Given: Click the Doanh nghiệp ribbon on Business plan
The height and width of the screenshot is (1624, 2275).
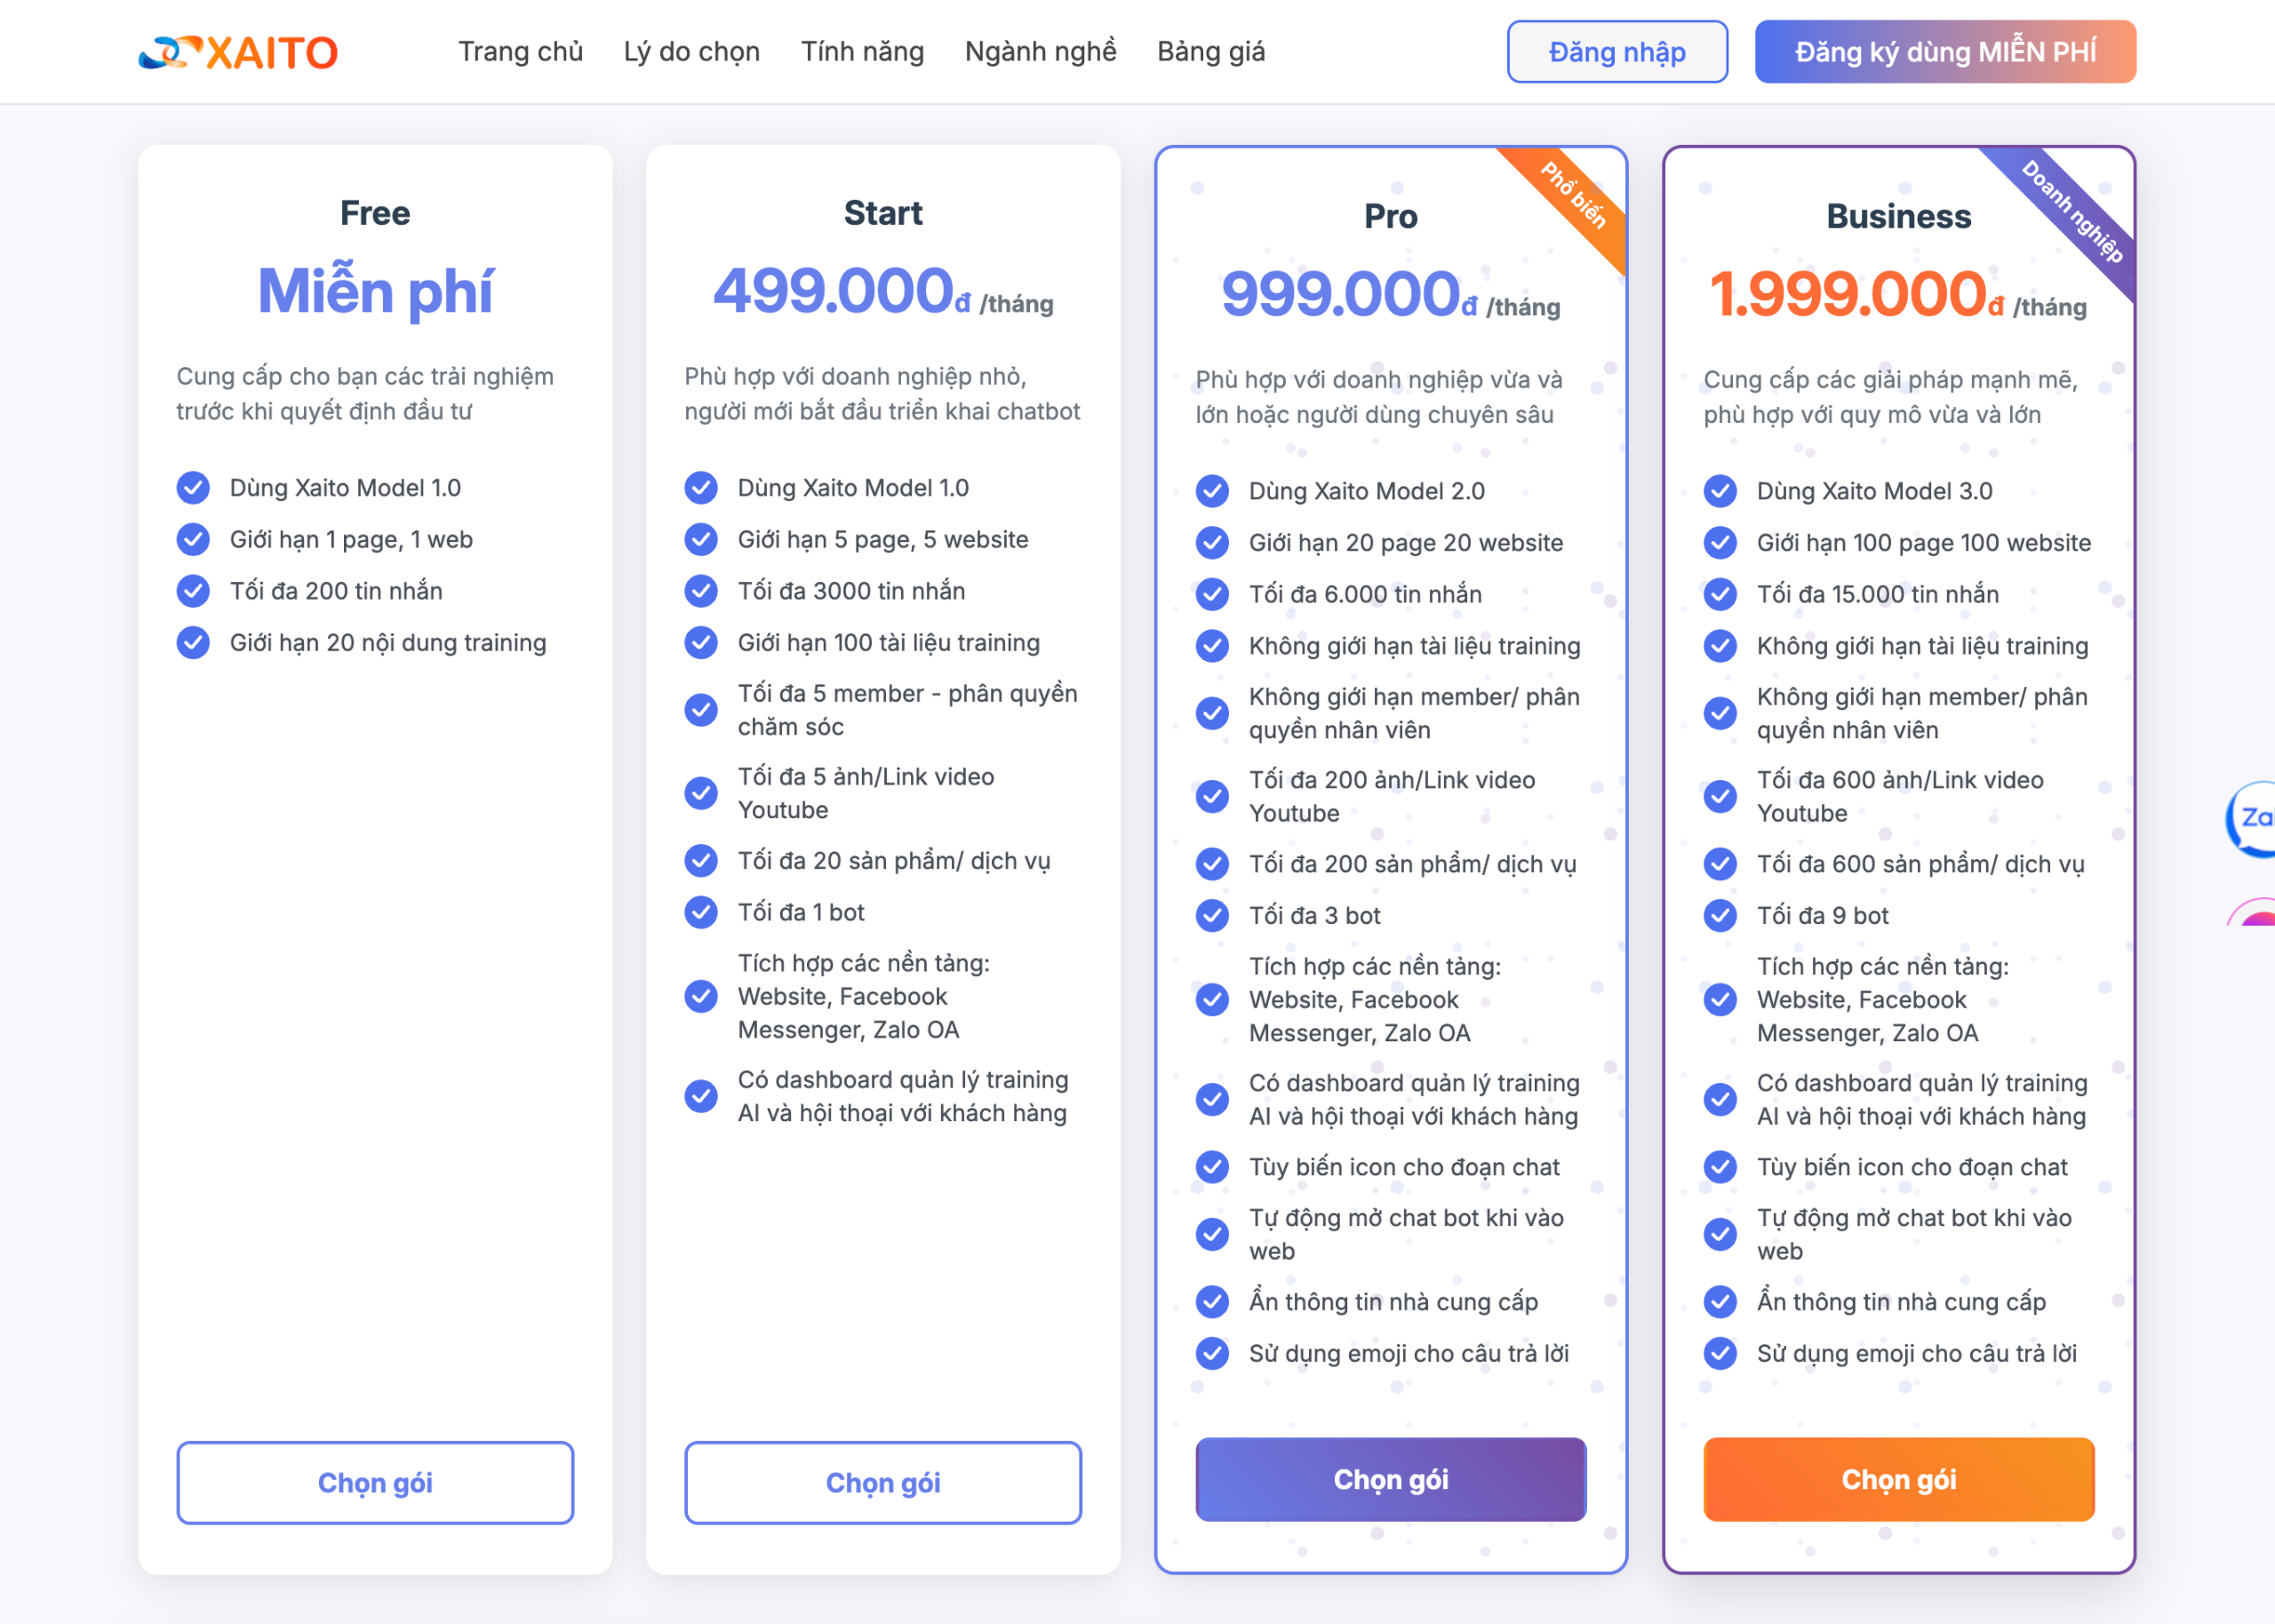Looking at the screenshot, I should pos(2072,211).
